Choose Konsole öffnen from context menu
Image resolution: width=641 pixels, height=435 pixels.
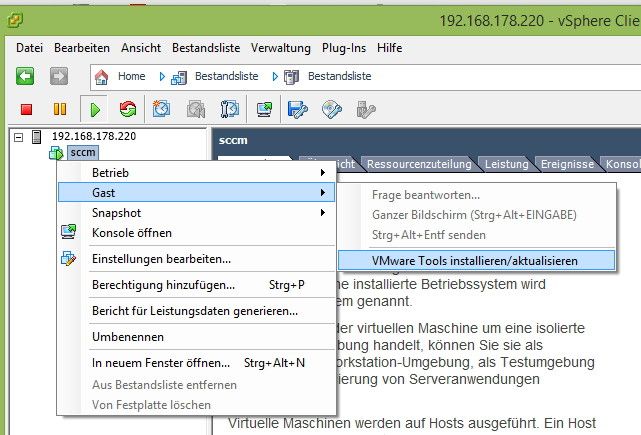[196, 233]
